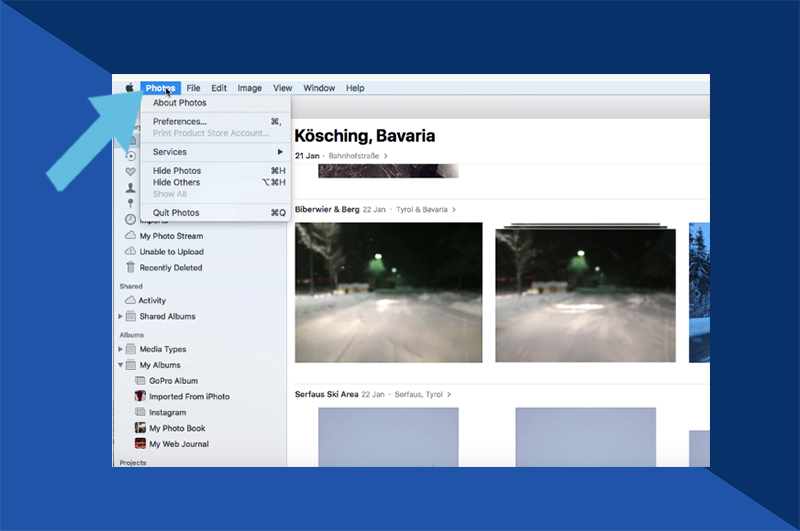
Task: Choose Preferences… from the Photos menu
Action: click(216, 121)
